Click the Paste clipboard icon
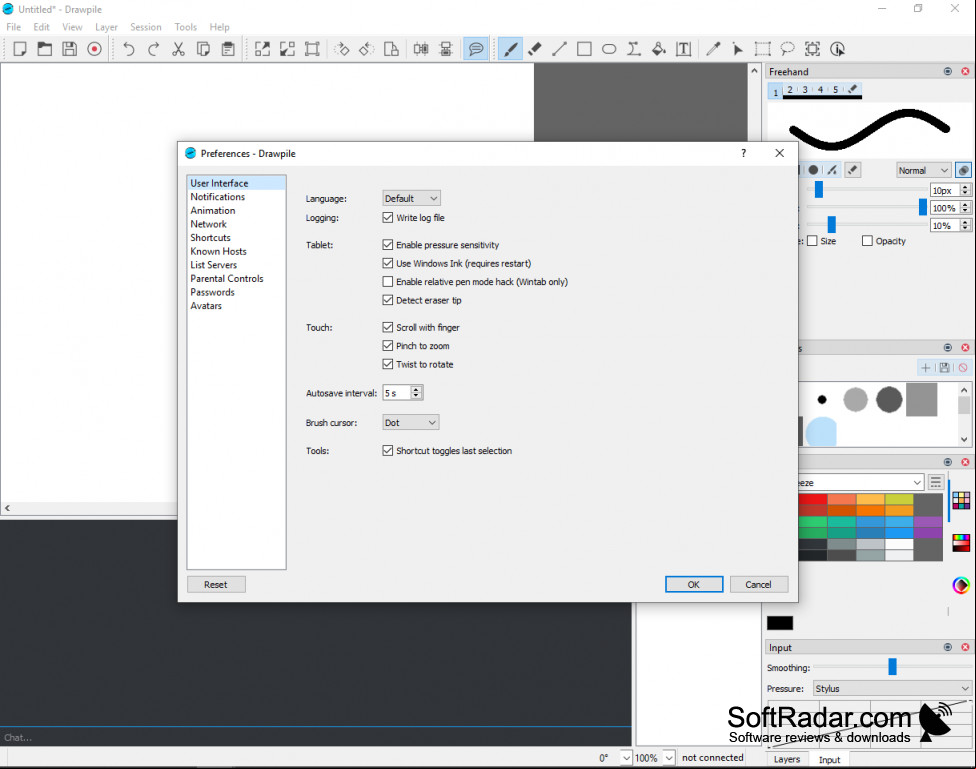 [x=228, y=49]
